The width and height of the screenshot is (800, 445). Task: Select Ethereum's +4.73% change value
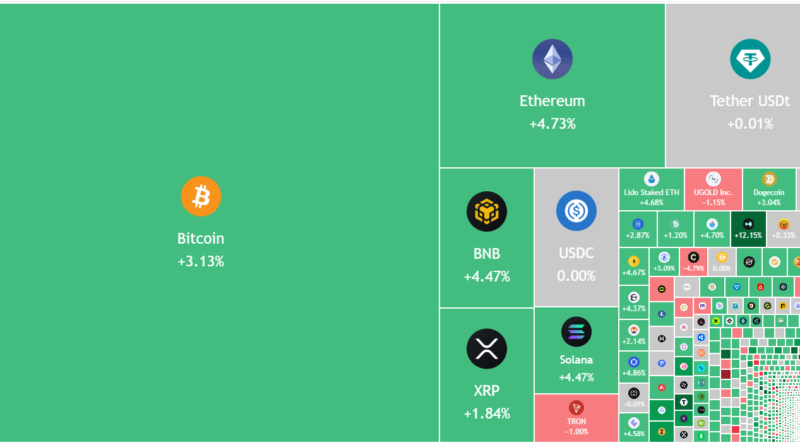click(552, 124)
